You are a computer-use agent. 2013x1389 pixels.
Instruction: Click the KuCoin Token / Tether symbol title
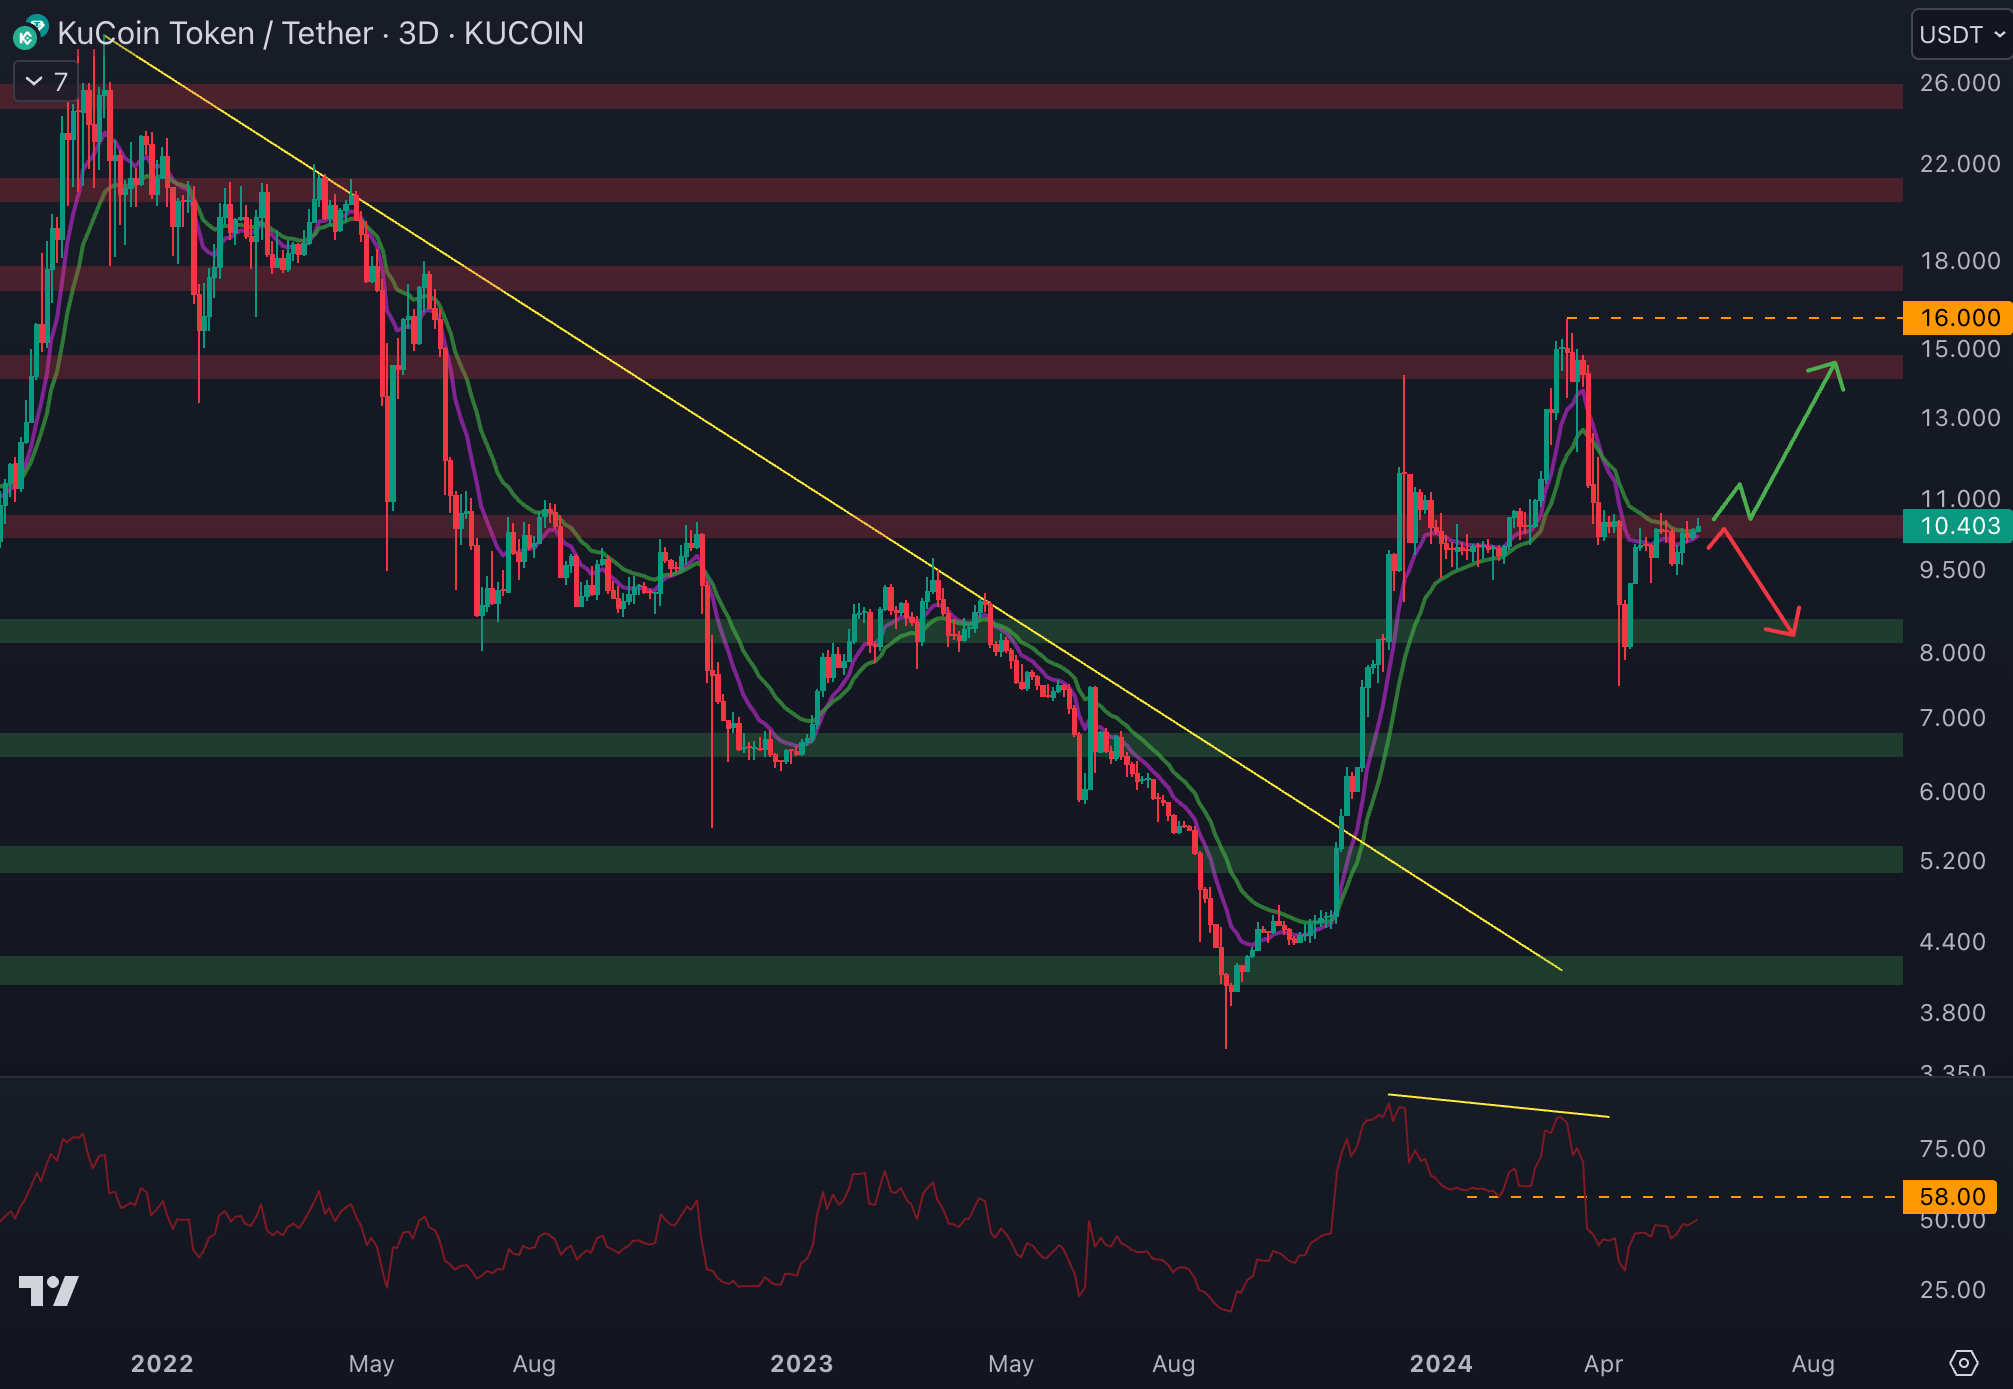(214, 34)
